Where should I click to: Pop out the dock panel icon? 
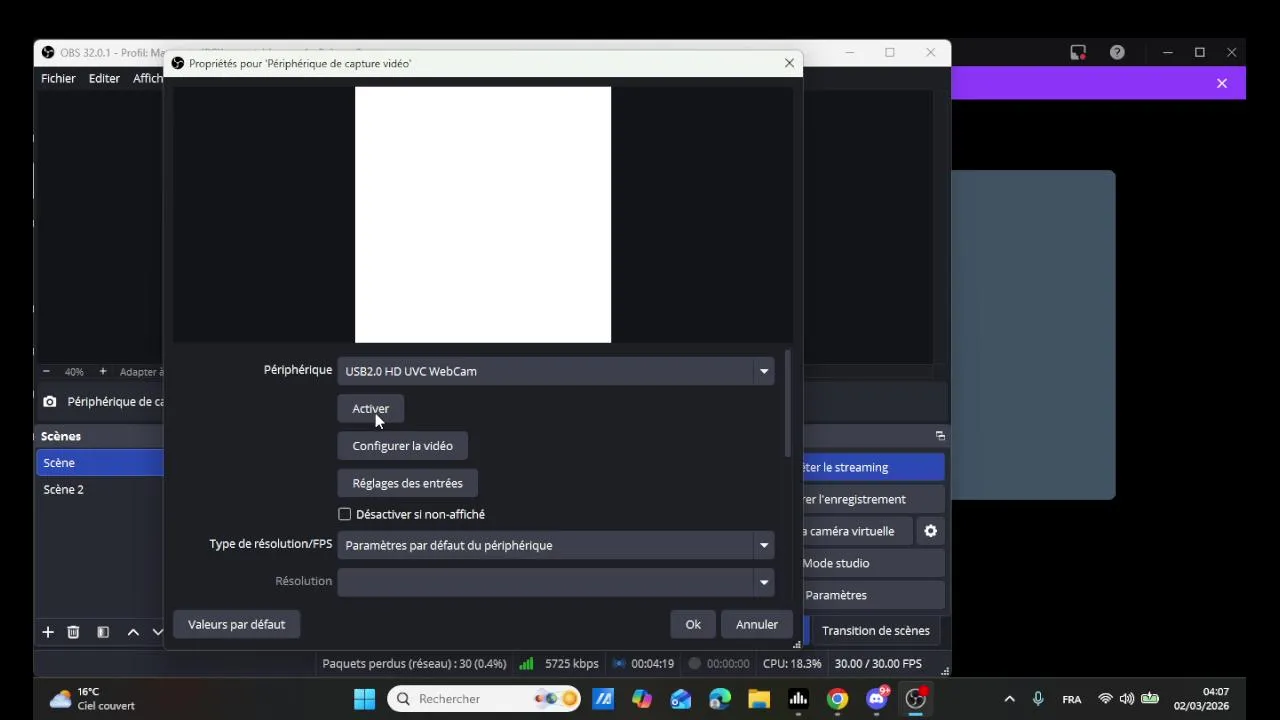pyautogui.click(x=940, y=436)
